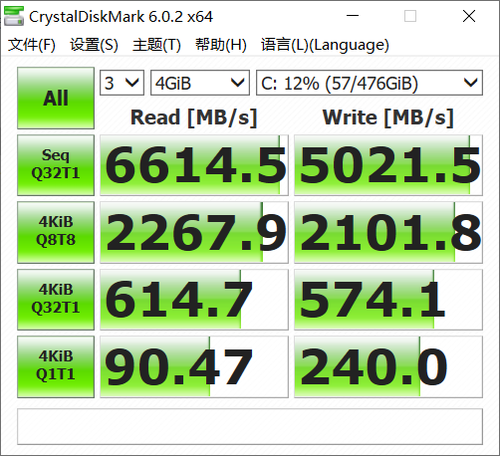Close the CrystalDiskMark window
This screenshot has width=500, height=456.
click(x=469, y=16)
